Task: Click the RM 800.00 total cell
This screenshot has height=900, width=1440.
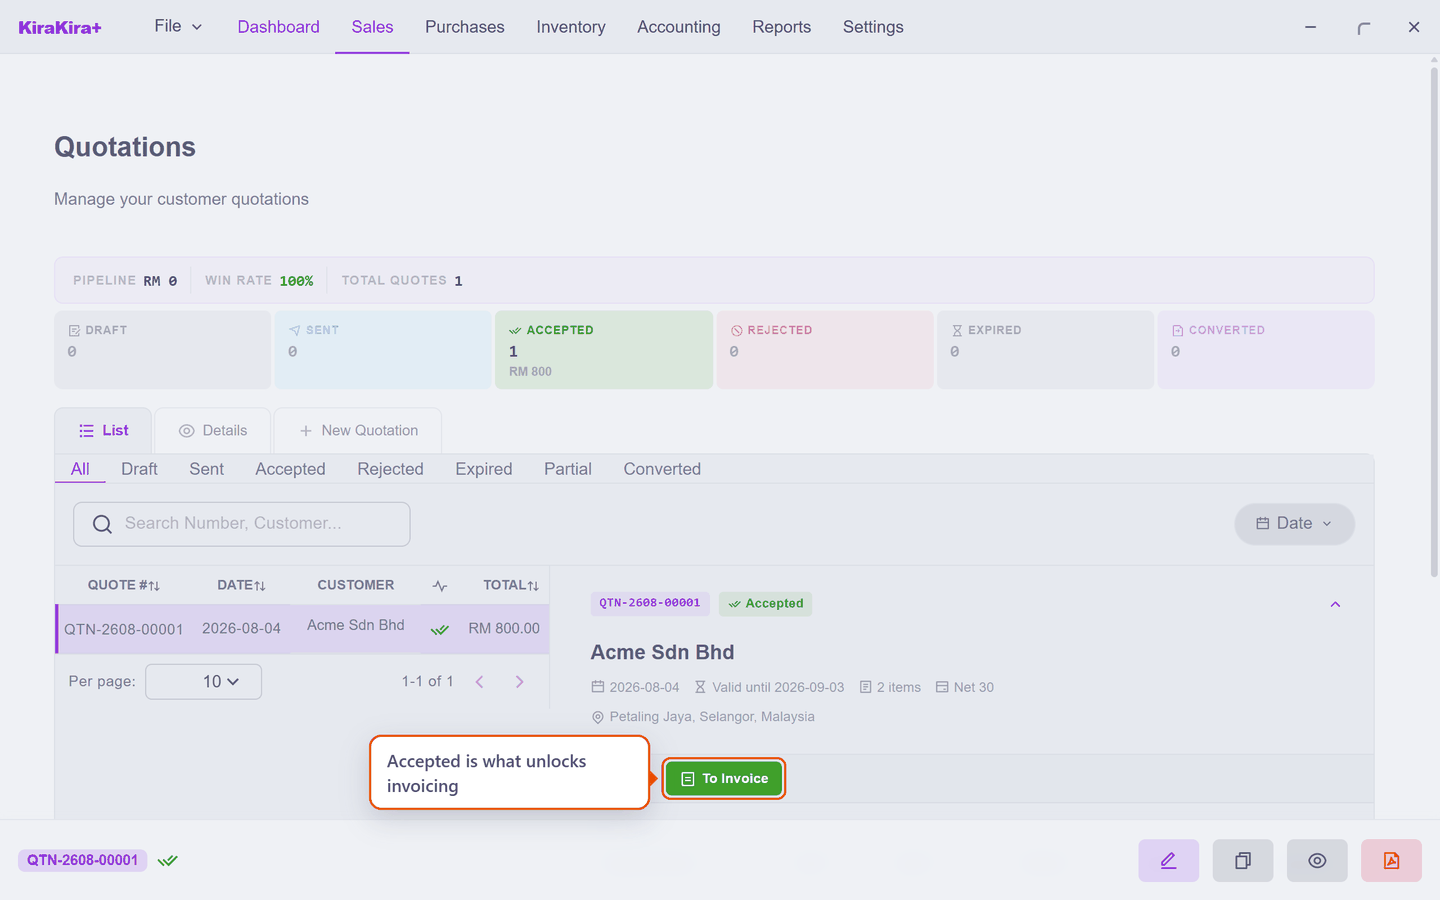Action: point(504,629)
